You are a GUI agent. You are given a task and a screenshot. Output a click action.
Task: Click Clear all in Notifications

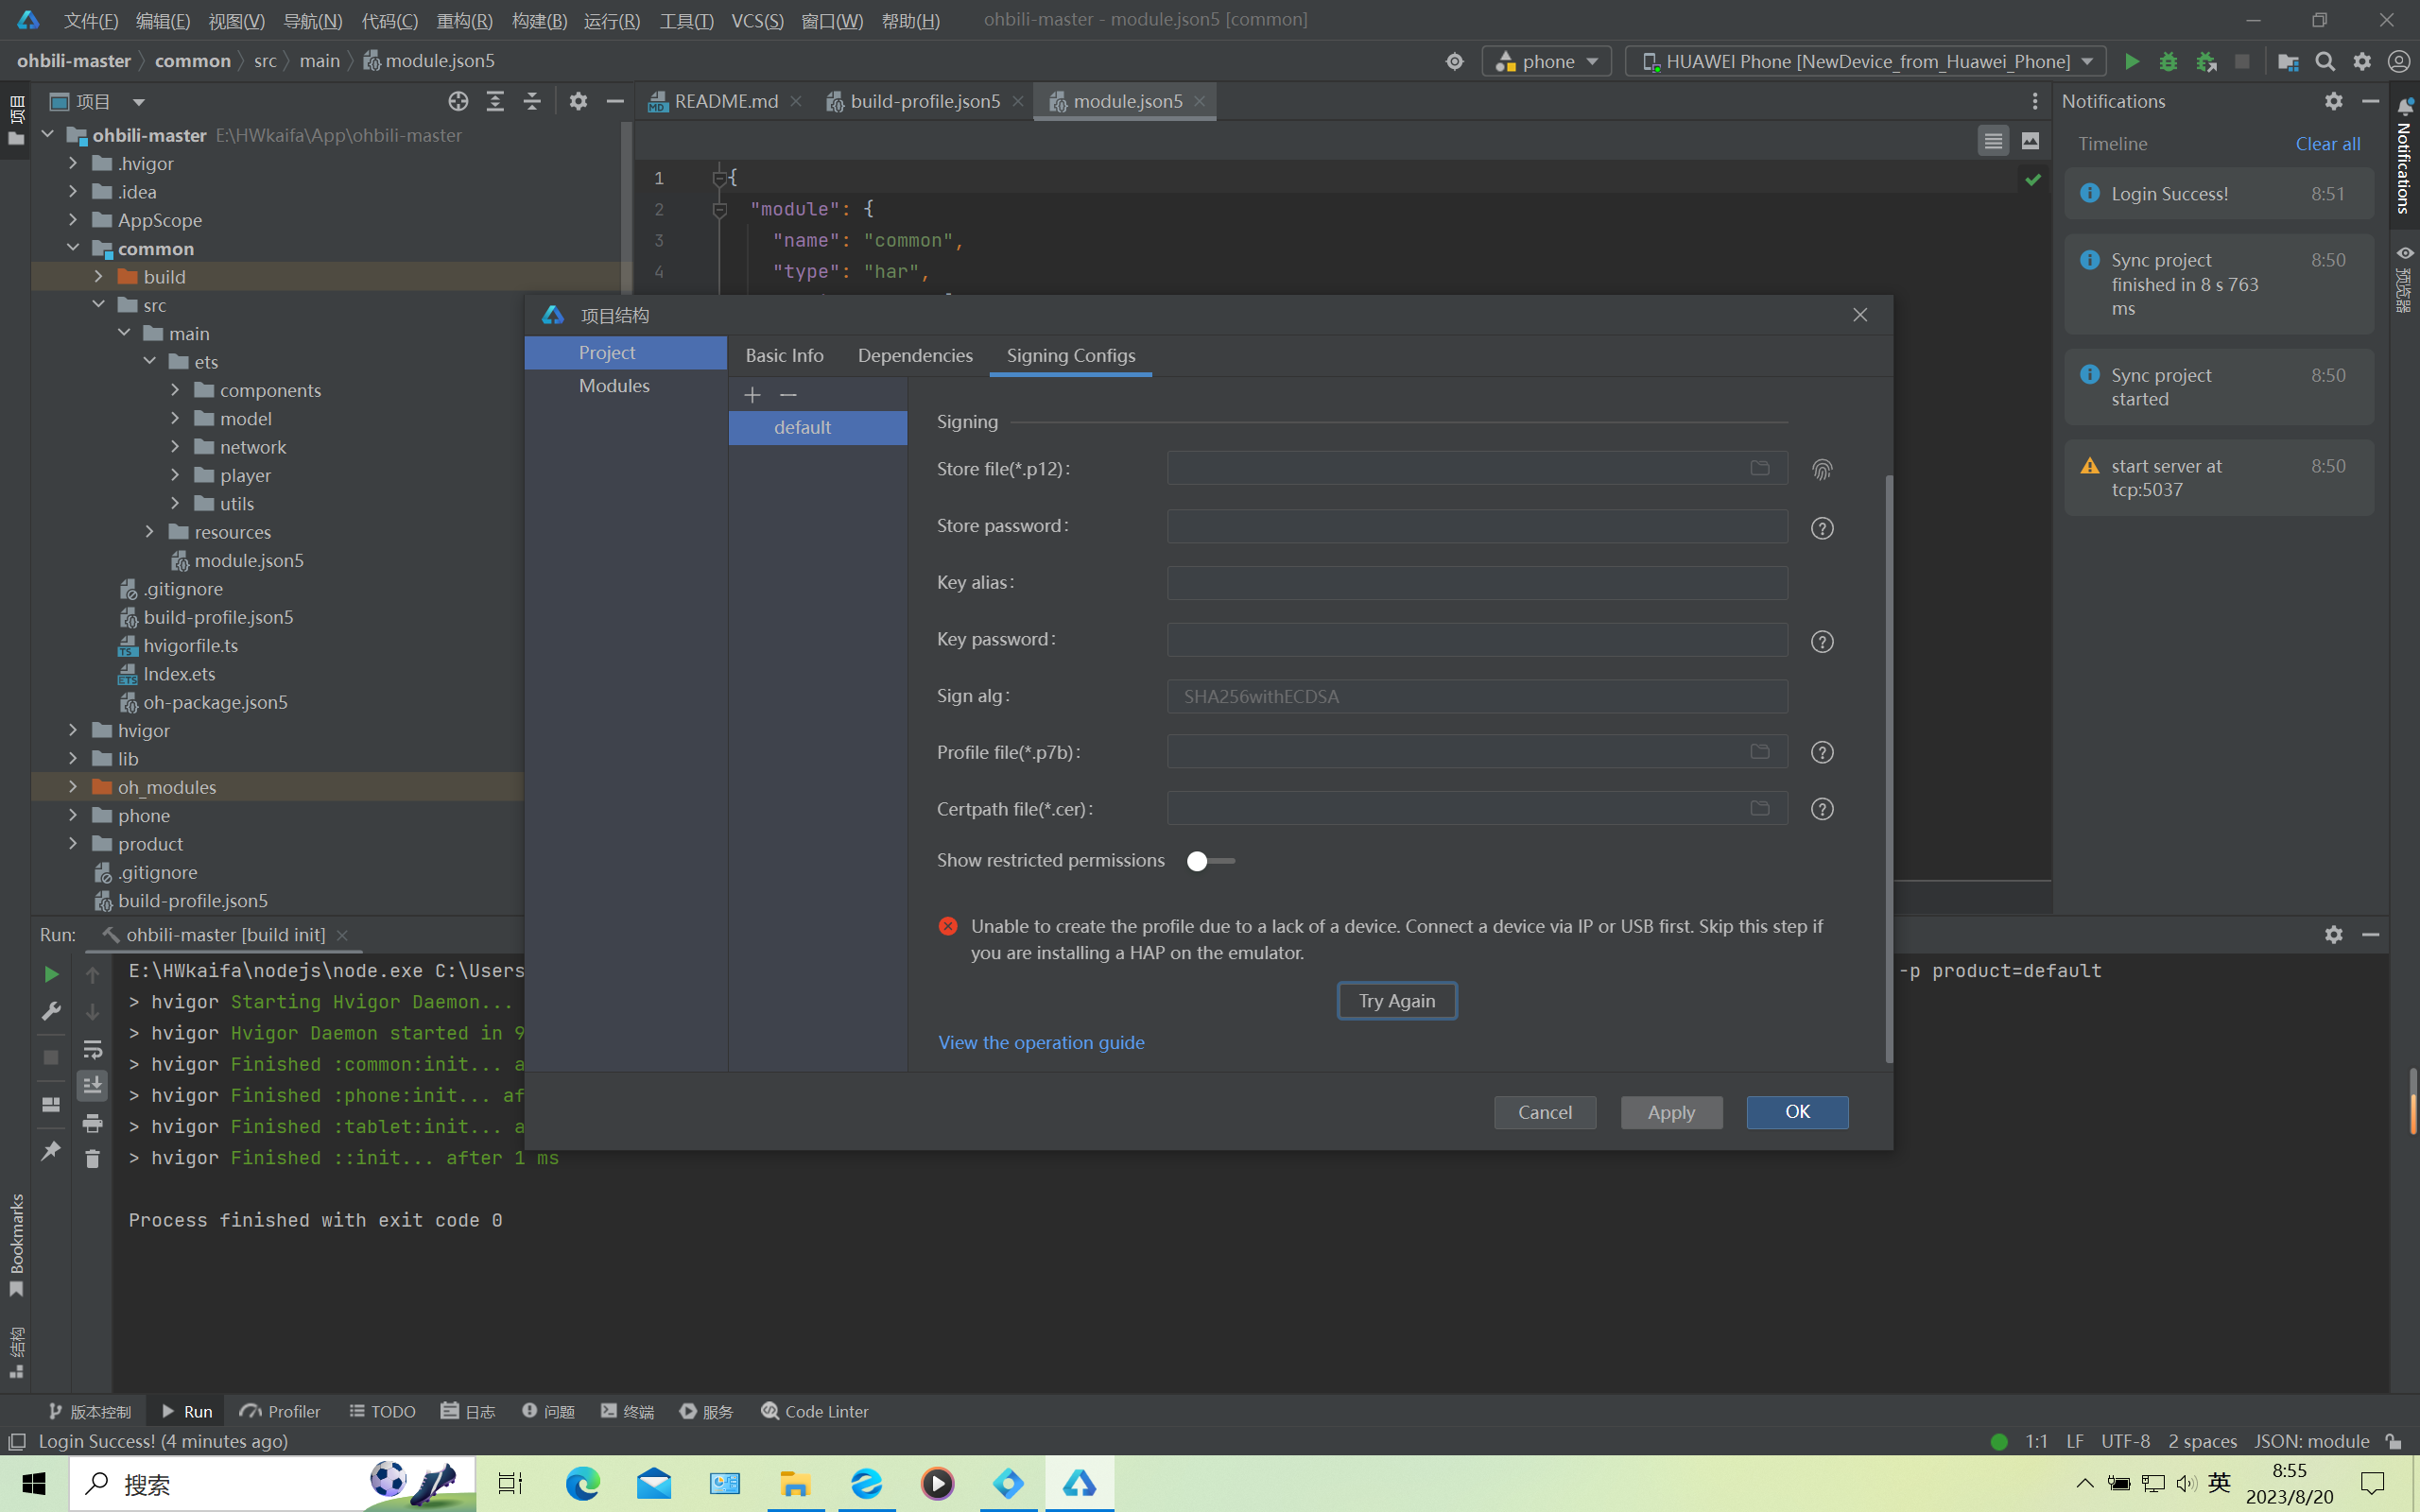(2327, 143)
